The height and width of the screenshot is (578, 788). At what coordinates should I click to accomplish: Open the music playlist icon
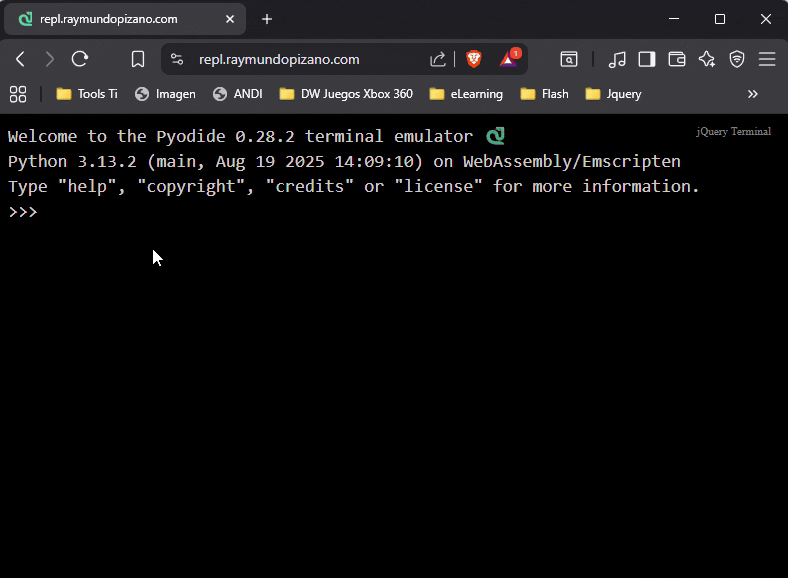[x=617, y=59]
